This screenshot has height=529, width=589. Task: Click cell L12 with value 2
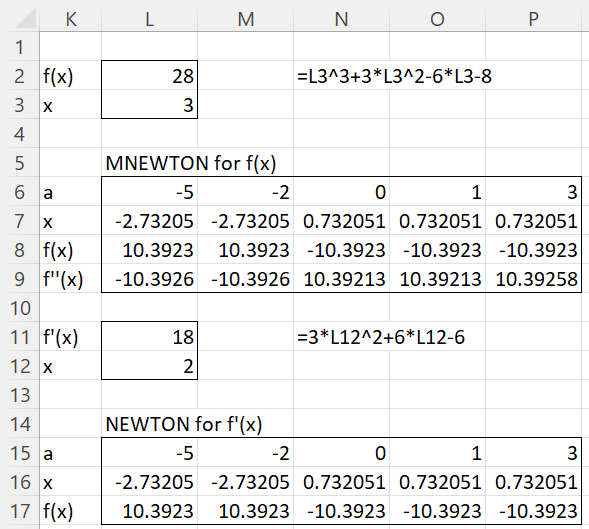[x=150, y=366]
